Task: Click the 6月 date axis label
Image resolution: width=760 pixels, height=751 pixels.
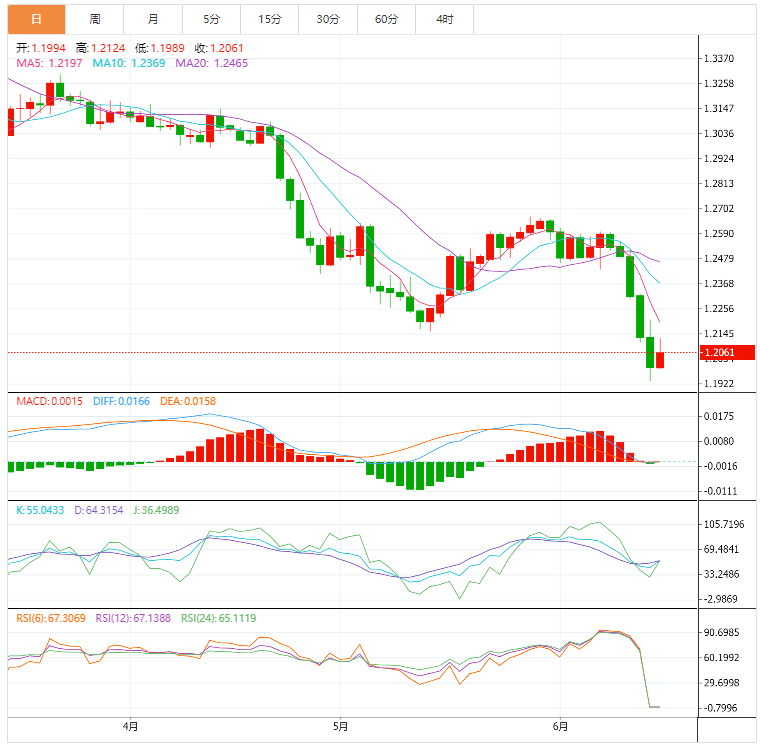Action: point(560,727)
